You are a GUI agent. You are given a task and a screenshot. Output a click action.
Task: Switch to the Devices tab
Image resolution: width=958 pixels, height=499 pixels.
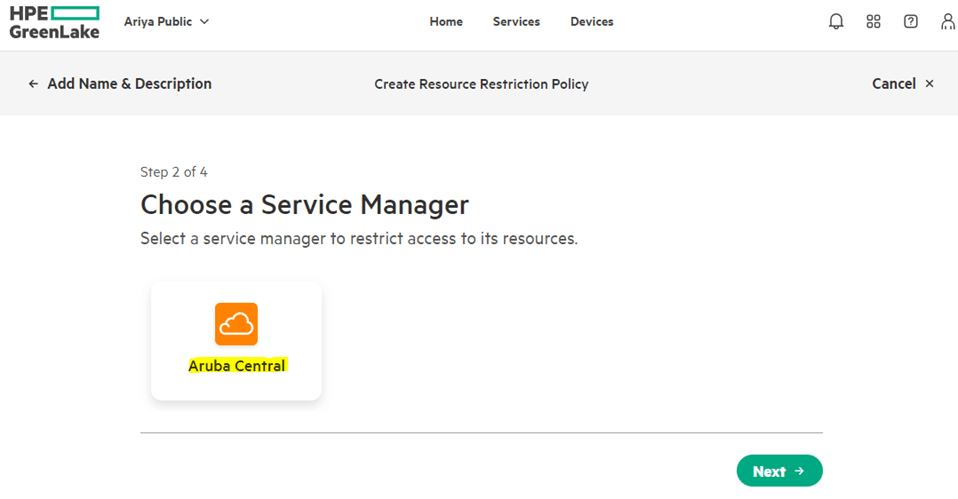592,21
